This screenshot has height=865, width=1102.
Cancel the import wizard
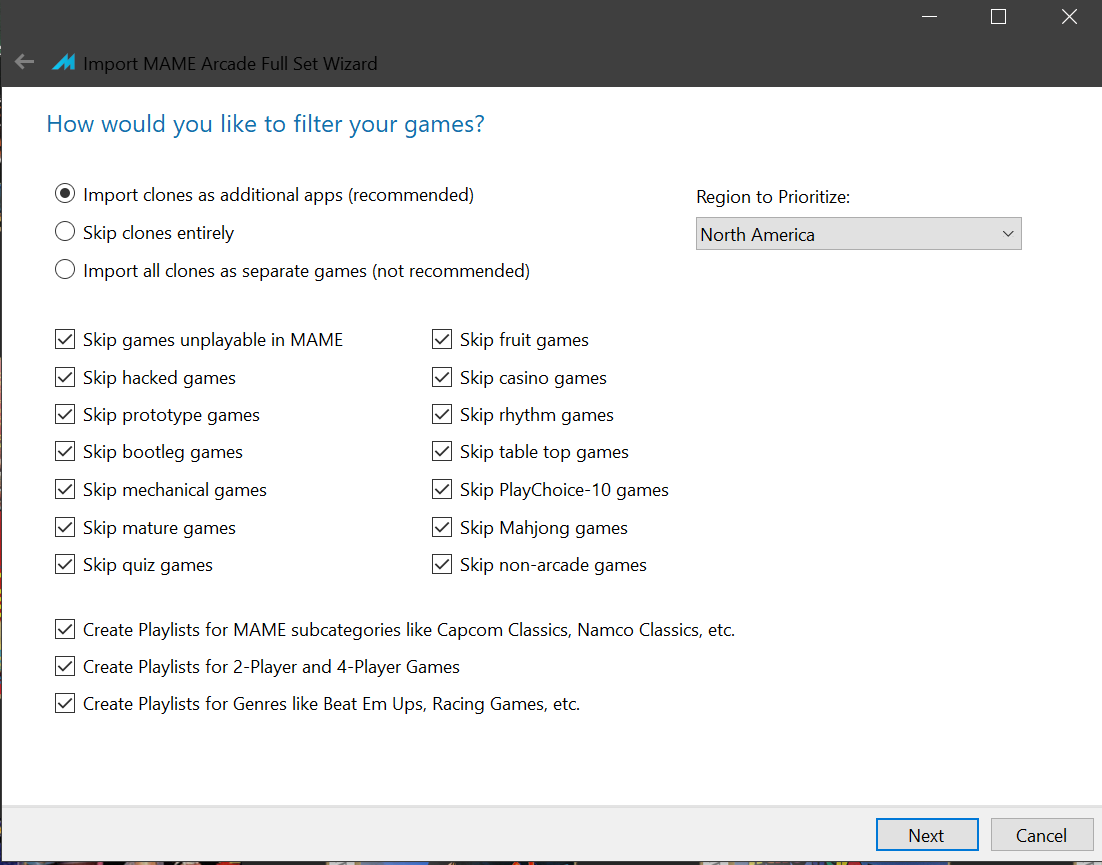click(x=1041, y=835)
